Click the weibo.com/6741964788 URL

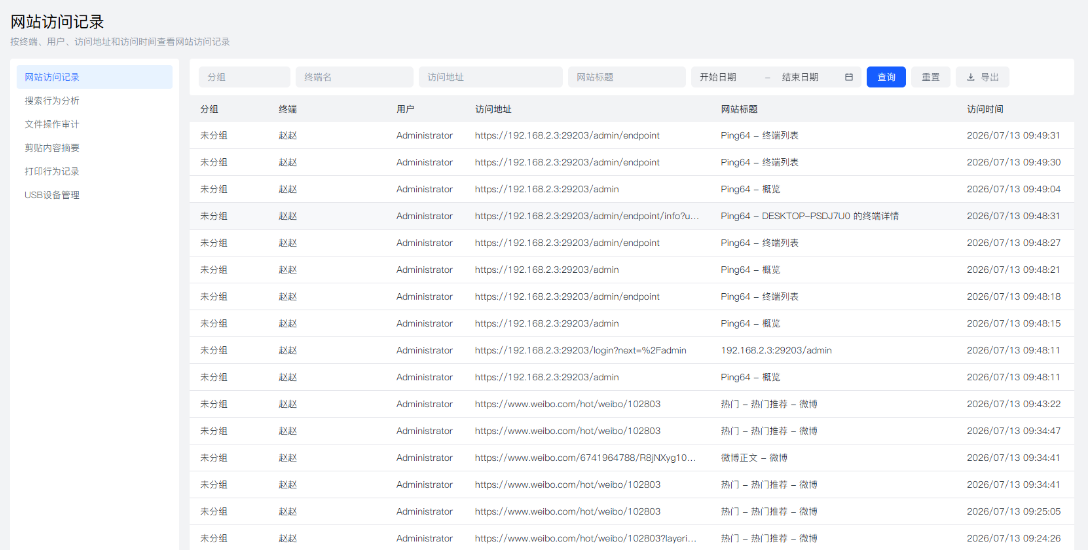click(585, 458)
